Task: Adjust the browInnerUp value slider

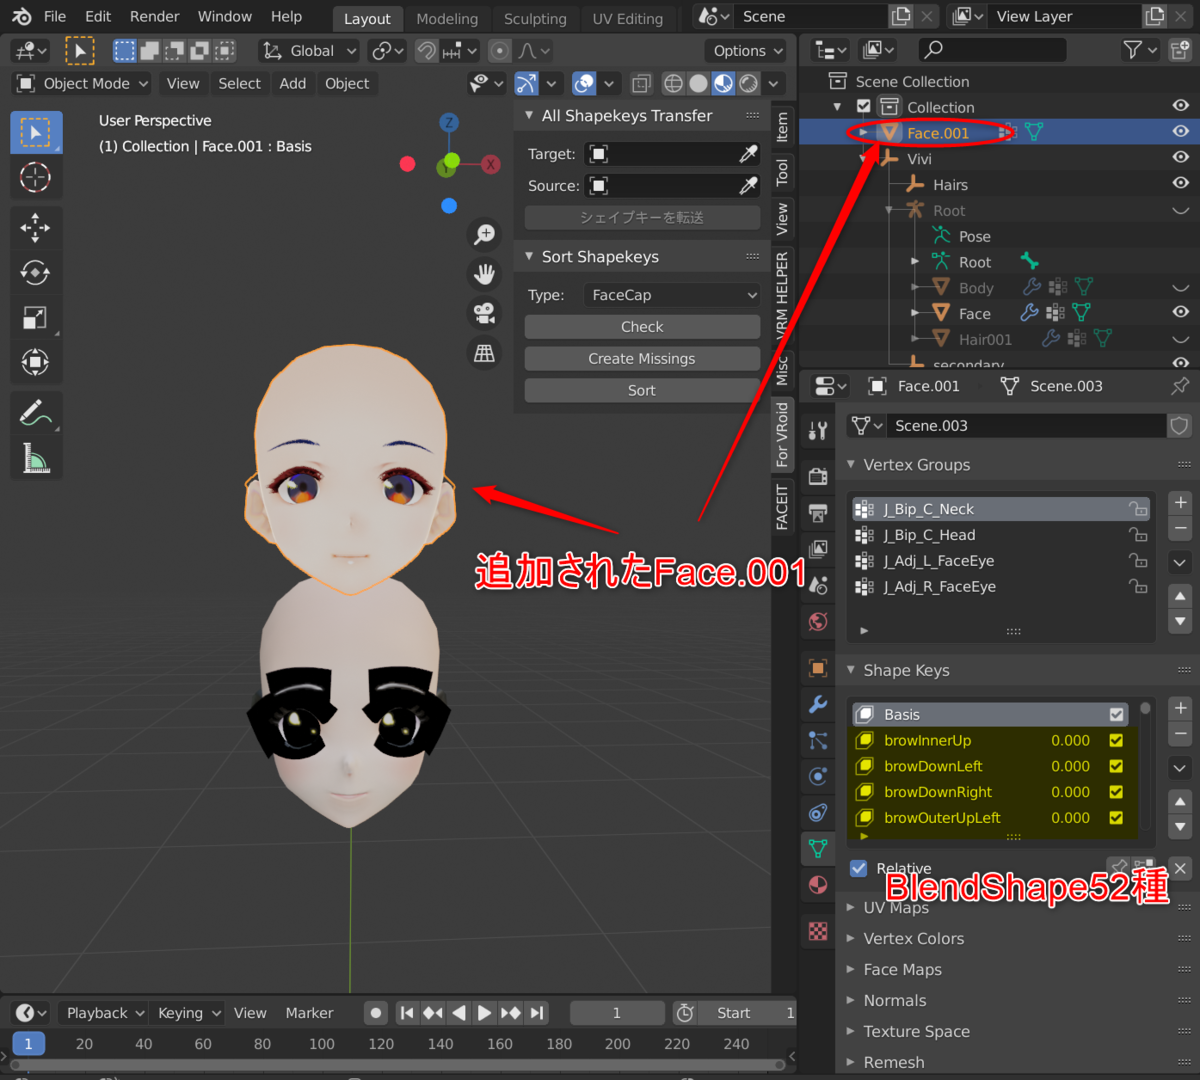Action: [x=1070, y=741]
